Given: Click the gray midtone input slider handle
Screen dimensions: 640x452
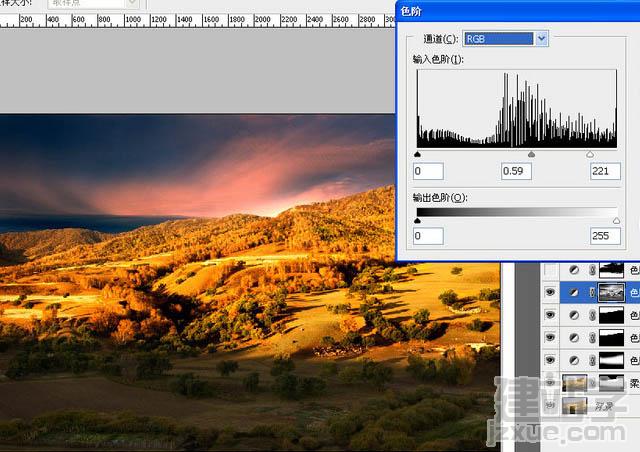Looking at the screenshot, I should pyautogui.click(x=531, y=154).
